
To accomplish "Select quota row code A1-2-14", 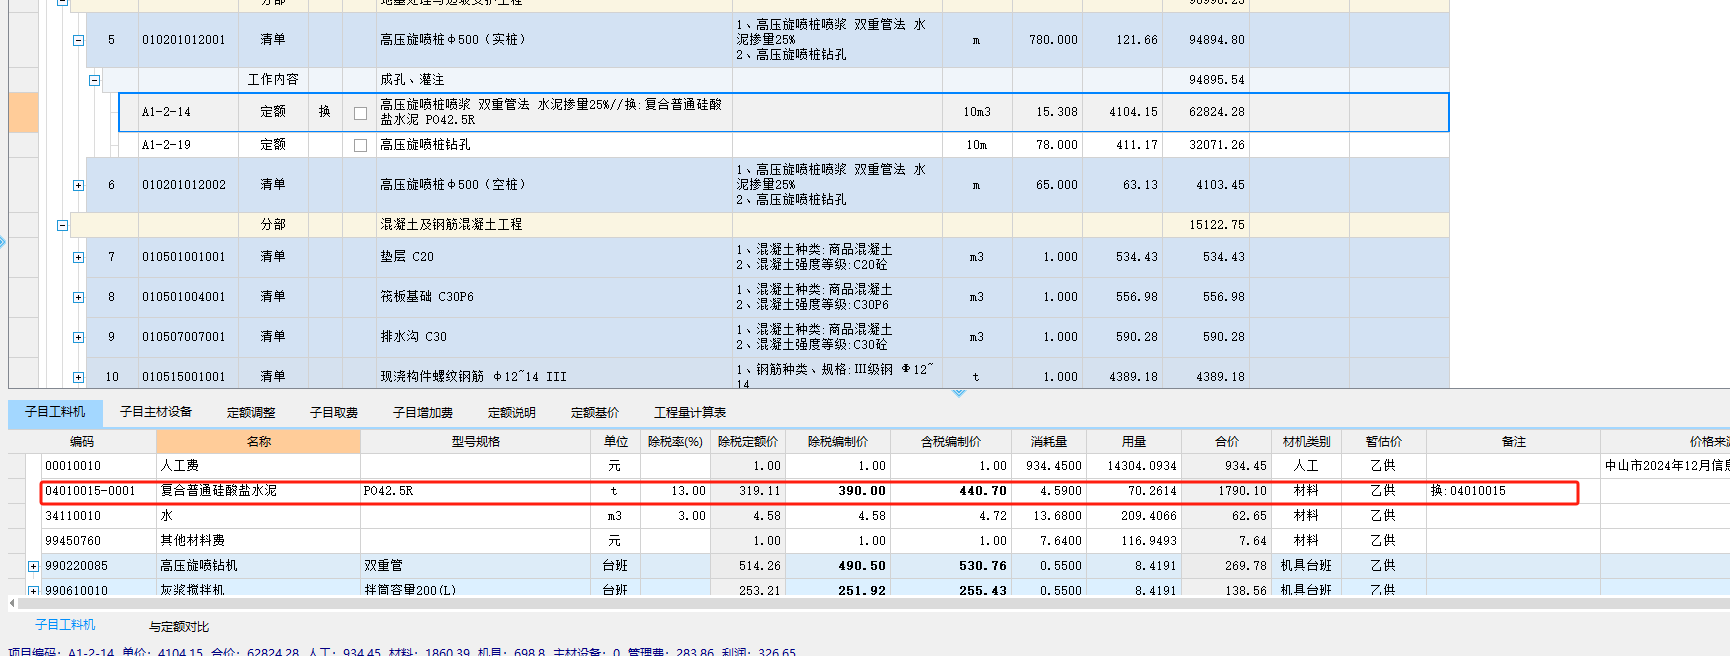I will [166, 112].
